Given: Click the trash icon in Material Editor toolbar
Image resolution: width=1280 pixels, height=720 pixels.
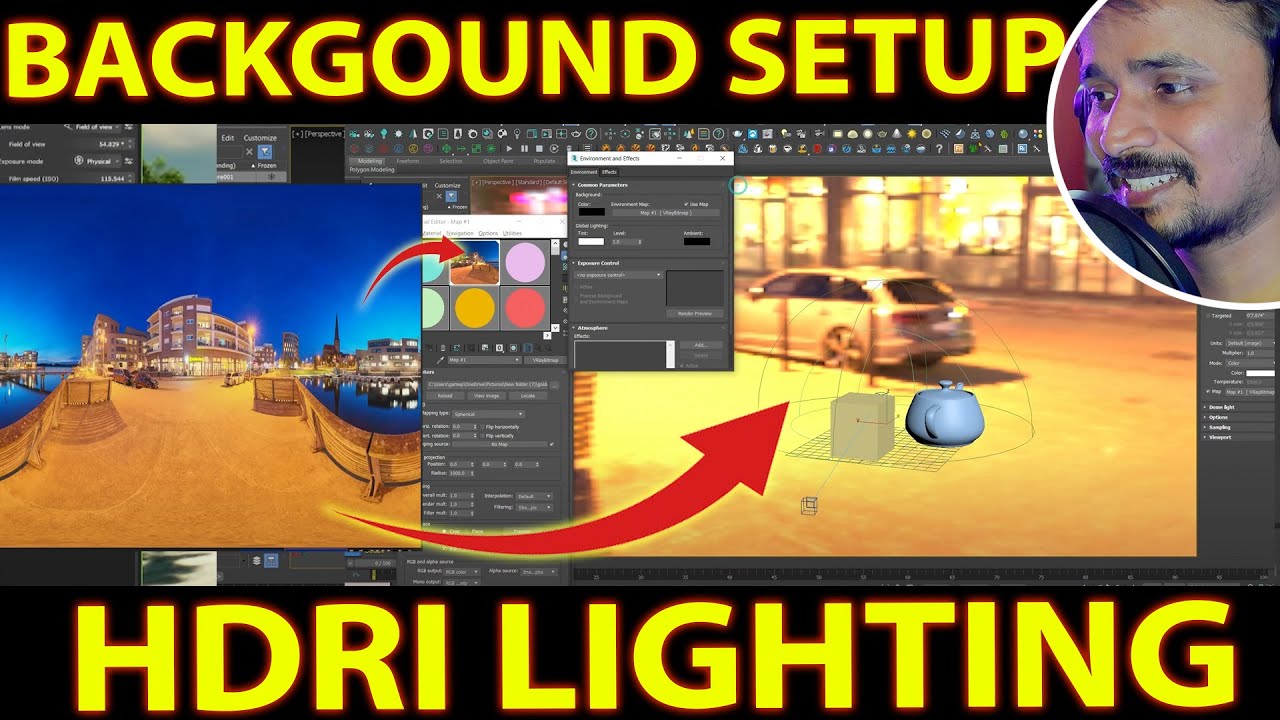Looking at the screenshot, I should click(443, 347).
